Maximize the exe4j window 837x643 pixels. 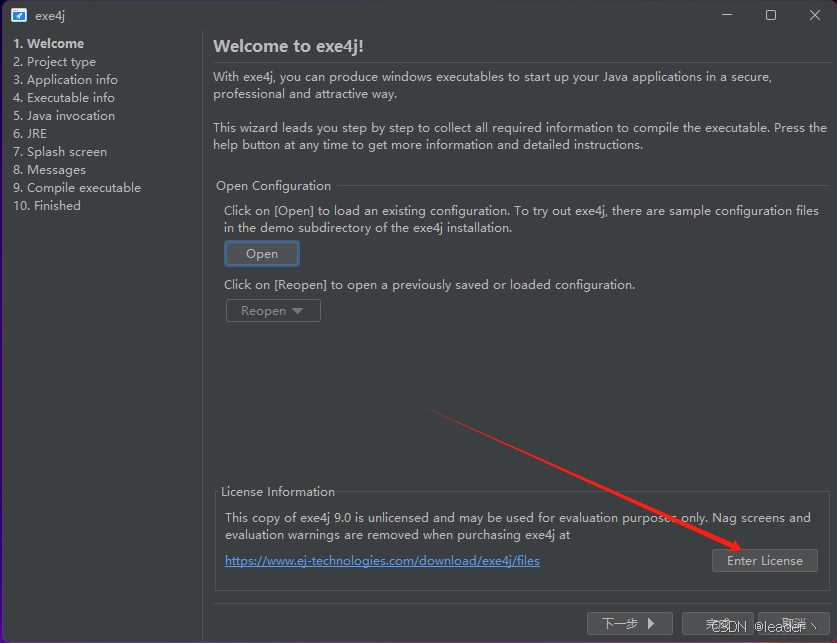point(771,15)
